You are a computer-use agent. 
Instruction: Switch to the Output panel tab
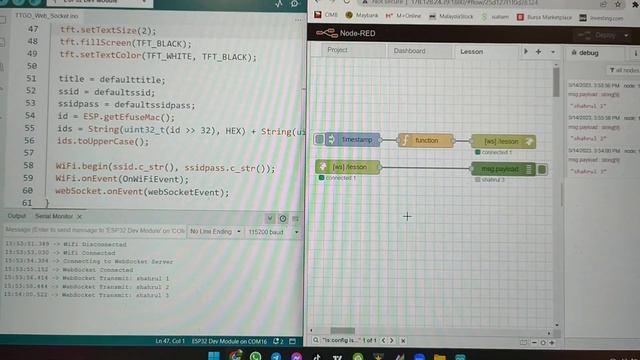(x=16, y=216)
